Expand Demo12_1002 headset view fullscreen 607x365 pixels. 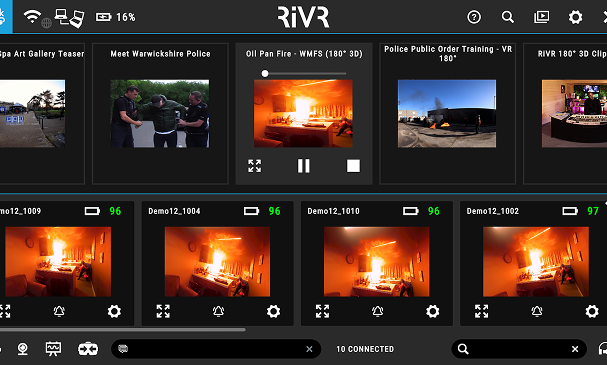click(x=482, y=311)
